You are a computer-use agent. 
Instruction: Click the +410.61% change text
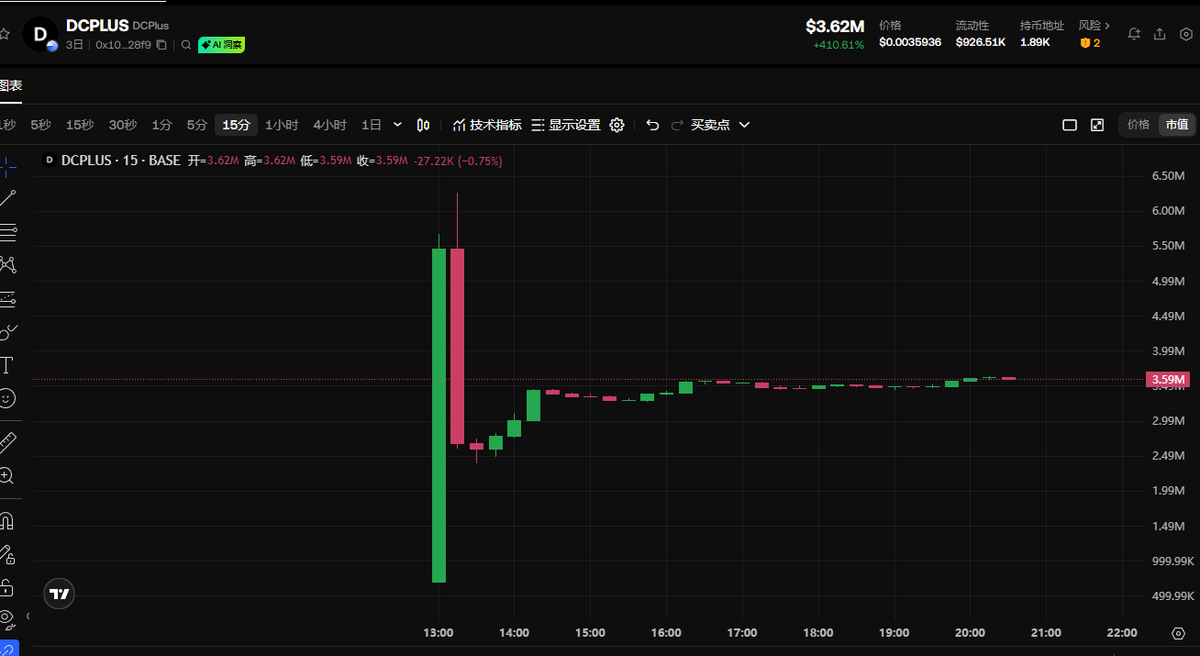click(x=838, y=45)
